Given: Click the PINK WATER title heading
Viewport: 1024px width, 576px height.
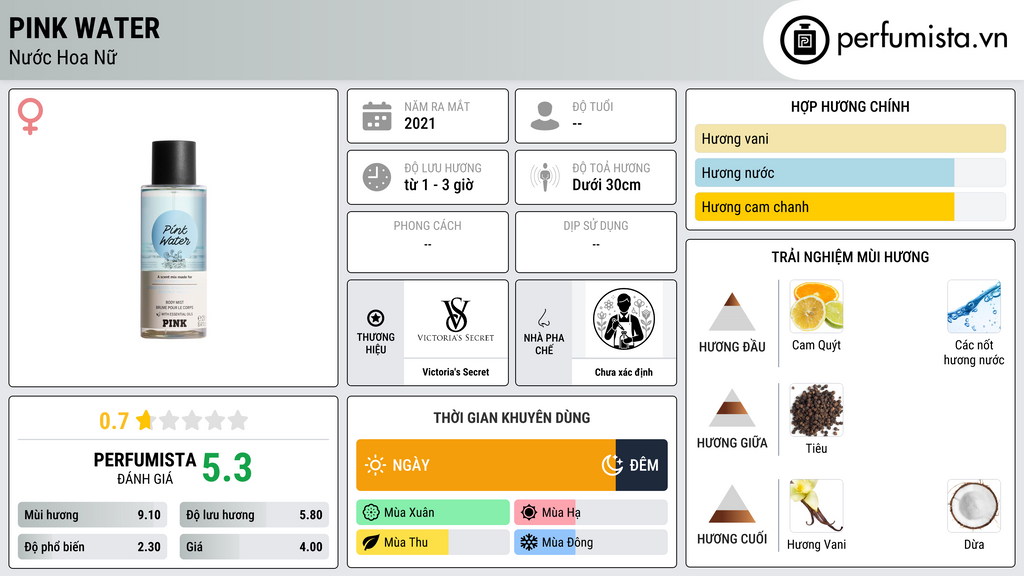Looking at the screenshot, I should (84, 28).
